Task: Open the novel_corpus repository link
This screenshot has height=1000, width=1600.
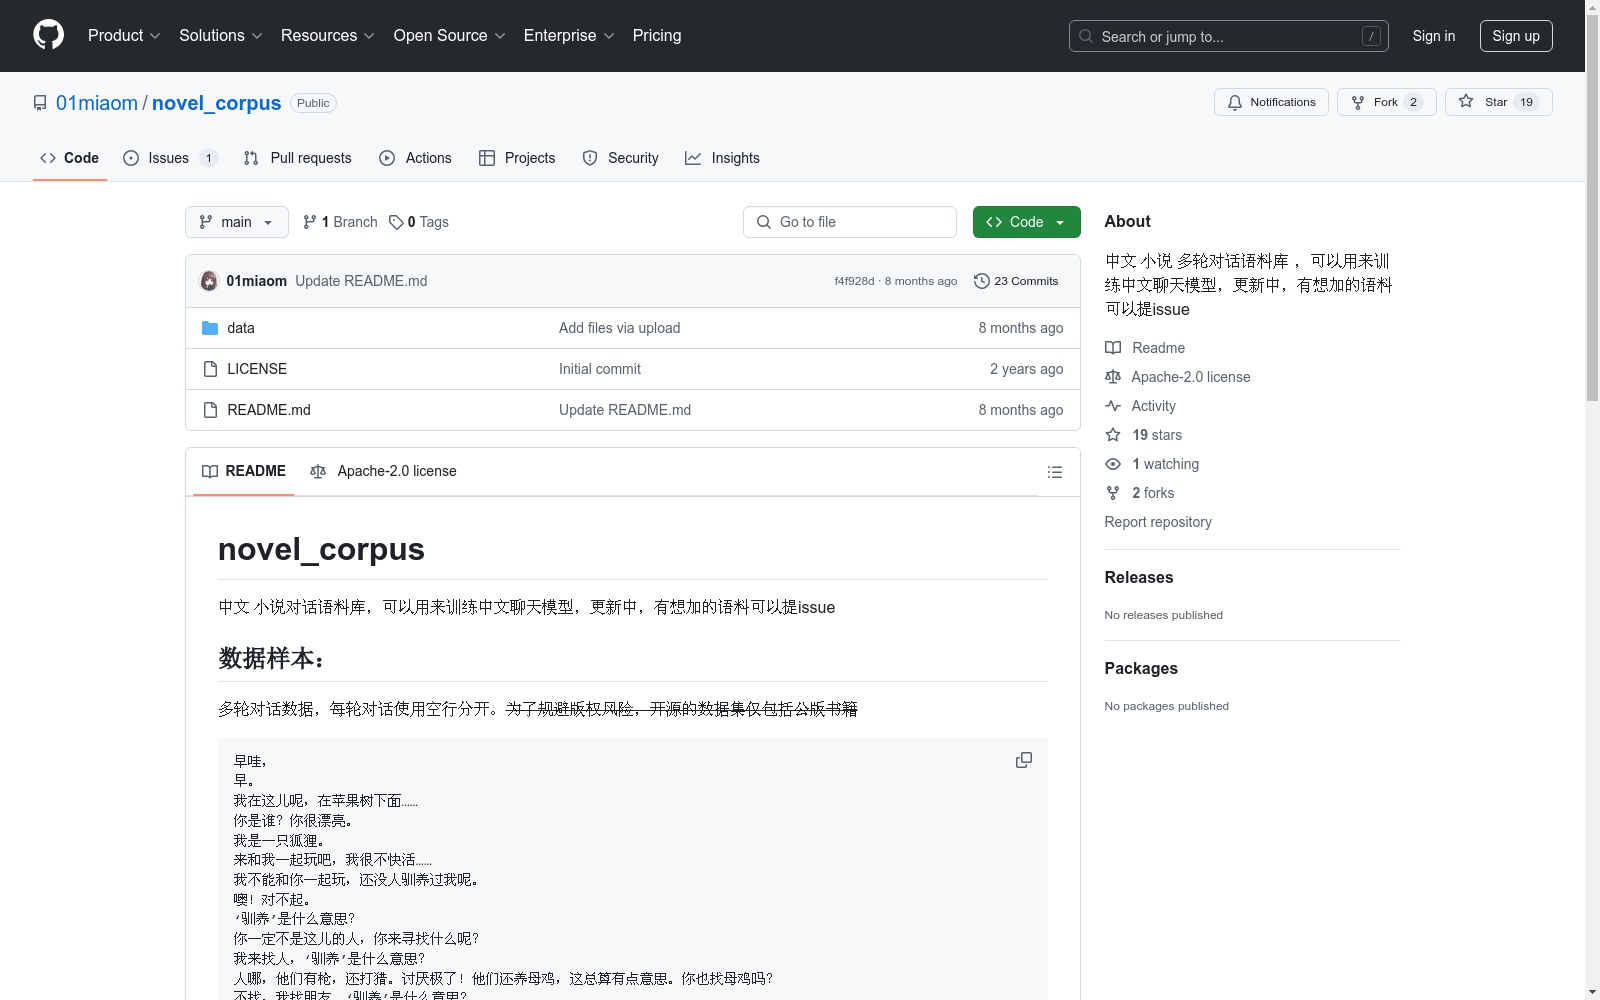Action: coord(216,103)
